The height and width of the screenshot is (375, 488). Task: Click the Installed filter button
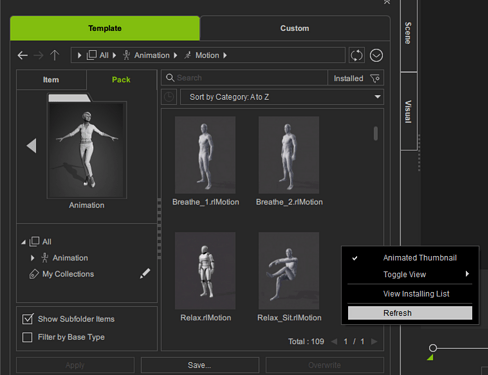356,78
